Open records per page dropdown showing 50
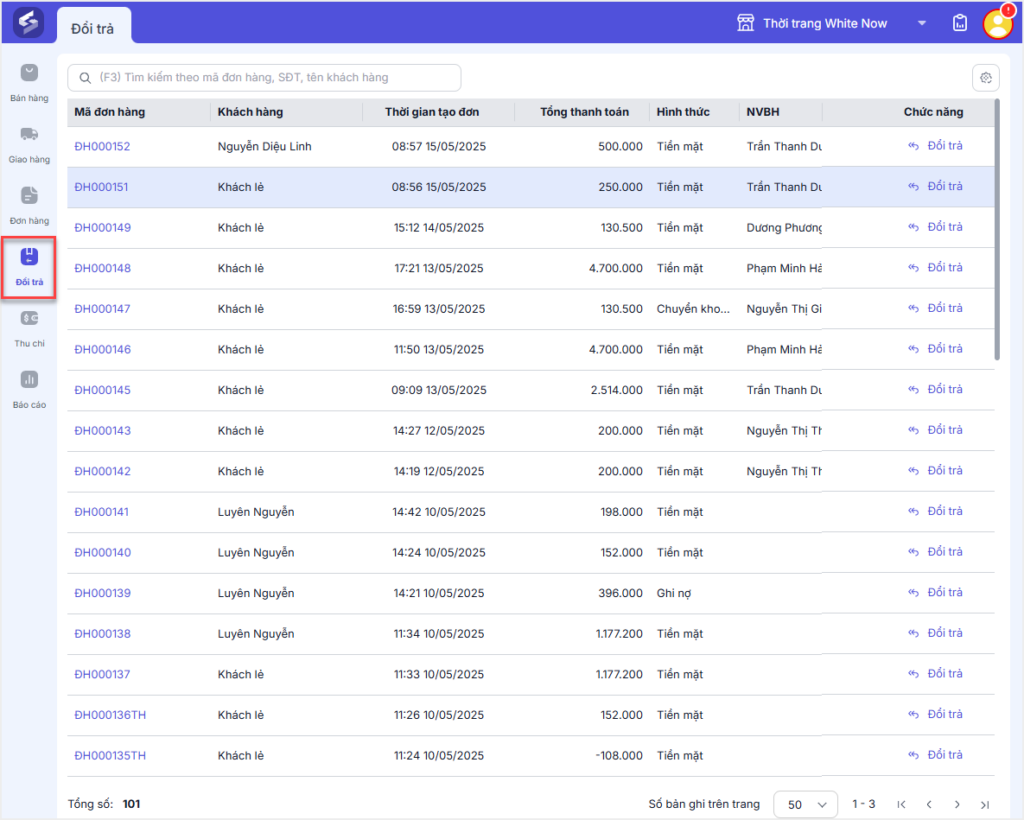Viewport: 1024px width, 820px height. 806,804
